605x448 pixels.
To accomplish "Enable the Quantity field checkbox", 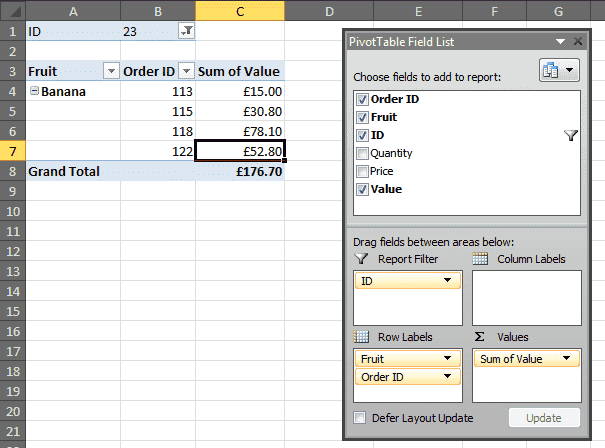I will [x=361, y=154].
